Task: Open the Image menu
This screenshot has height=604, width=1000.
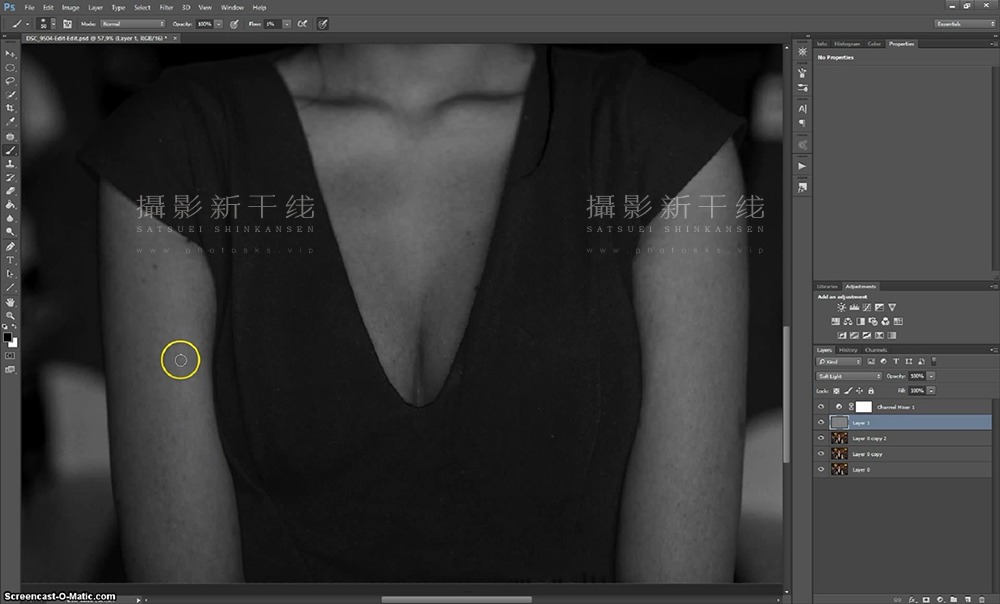Action: click(x=70, y=8)
